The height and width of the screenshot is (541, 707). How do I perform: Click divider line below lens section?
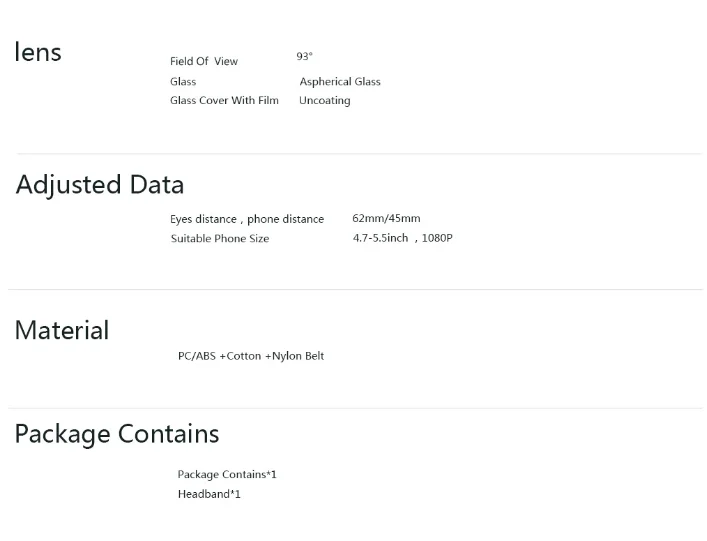click(x=358, y=154)
